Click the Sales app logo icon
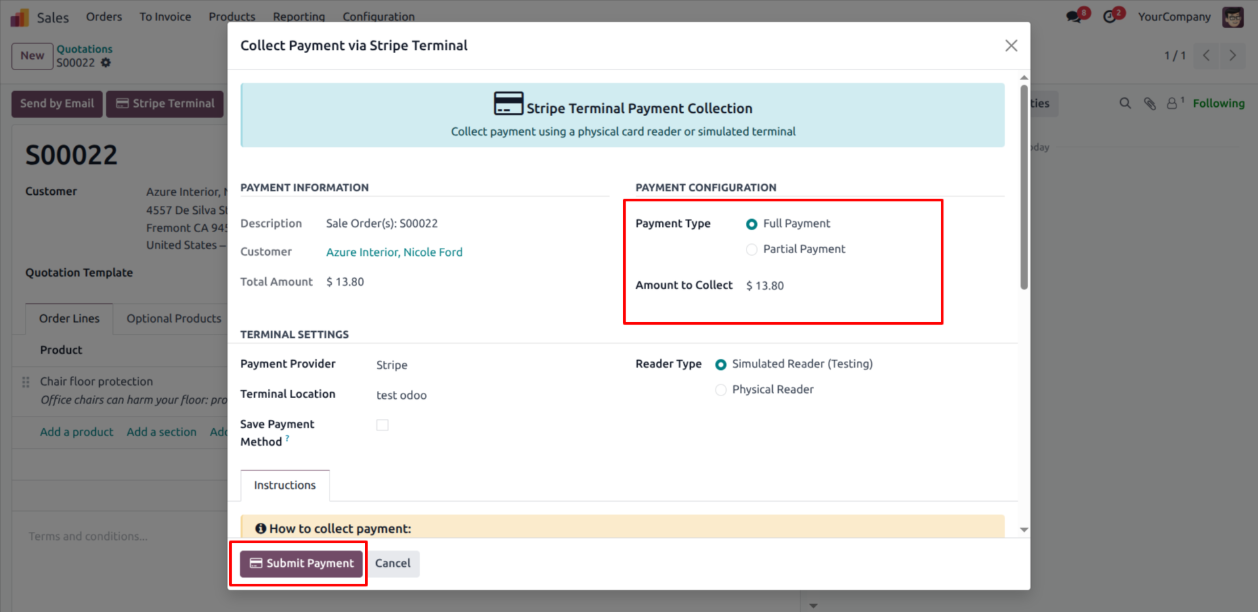The image size is (1258, 612). 20,17
